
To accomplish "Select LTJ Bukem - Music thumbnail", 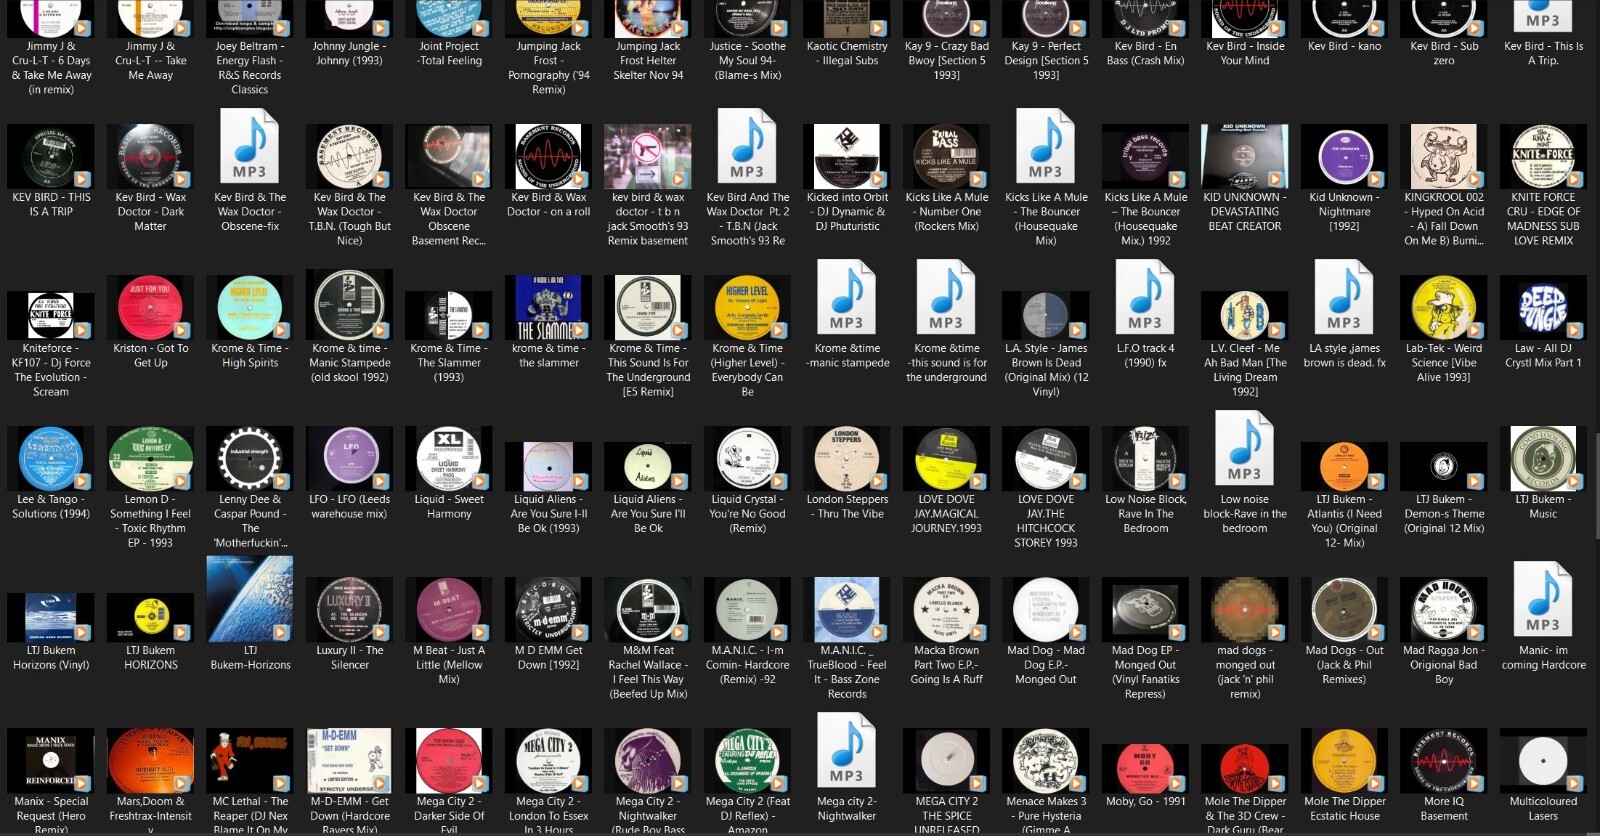I will [1543, 459].
